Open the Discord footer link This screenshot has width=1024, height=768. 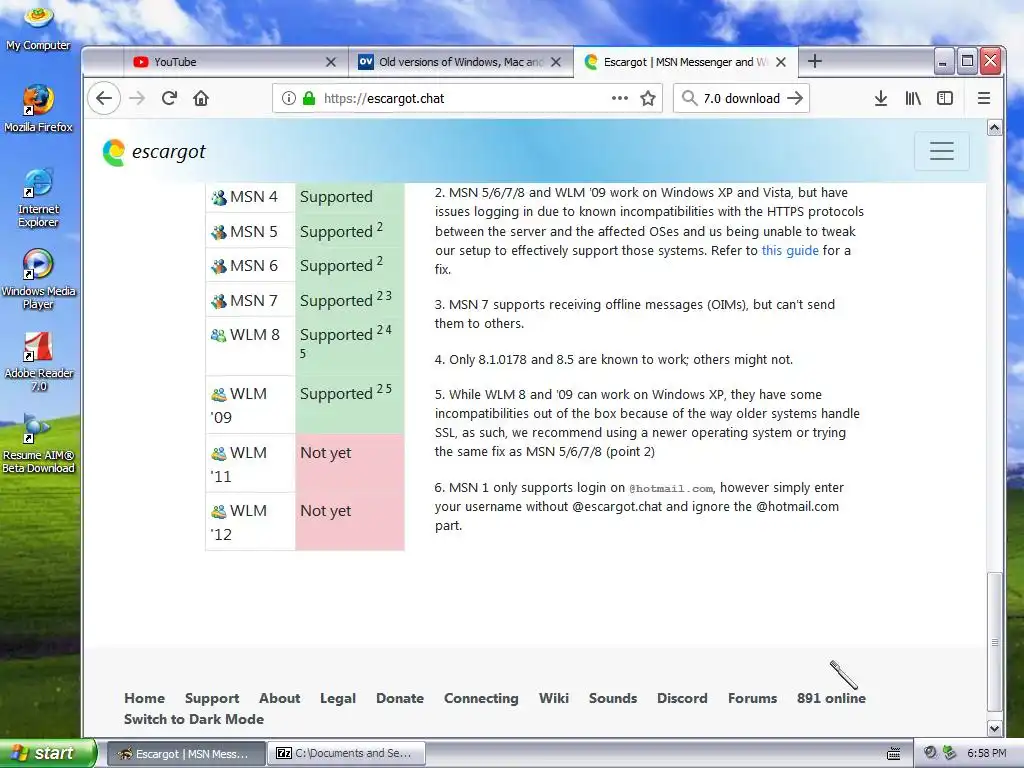tap(682, 698)
